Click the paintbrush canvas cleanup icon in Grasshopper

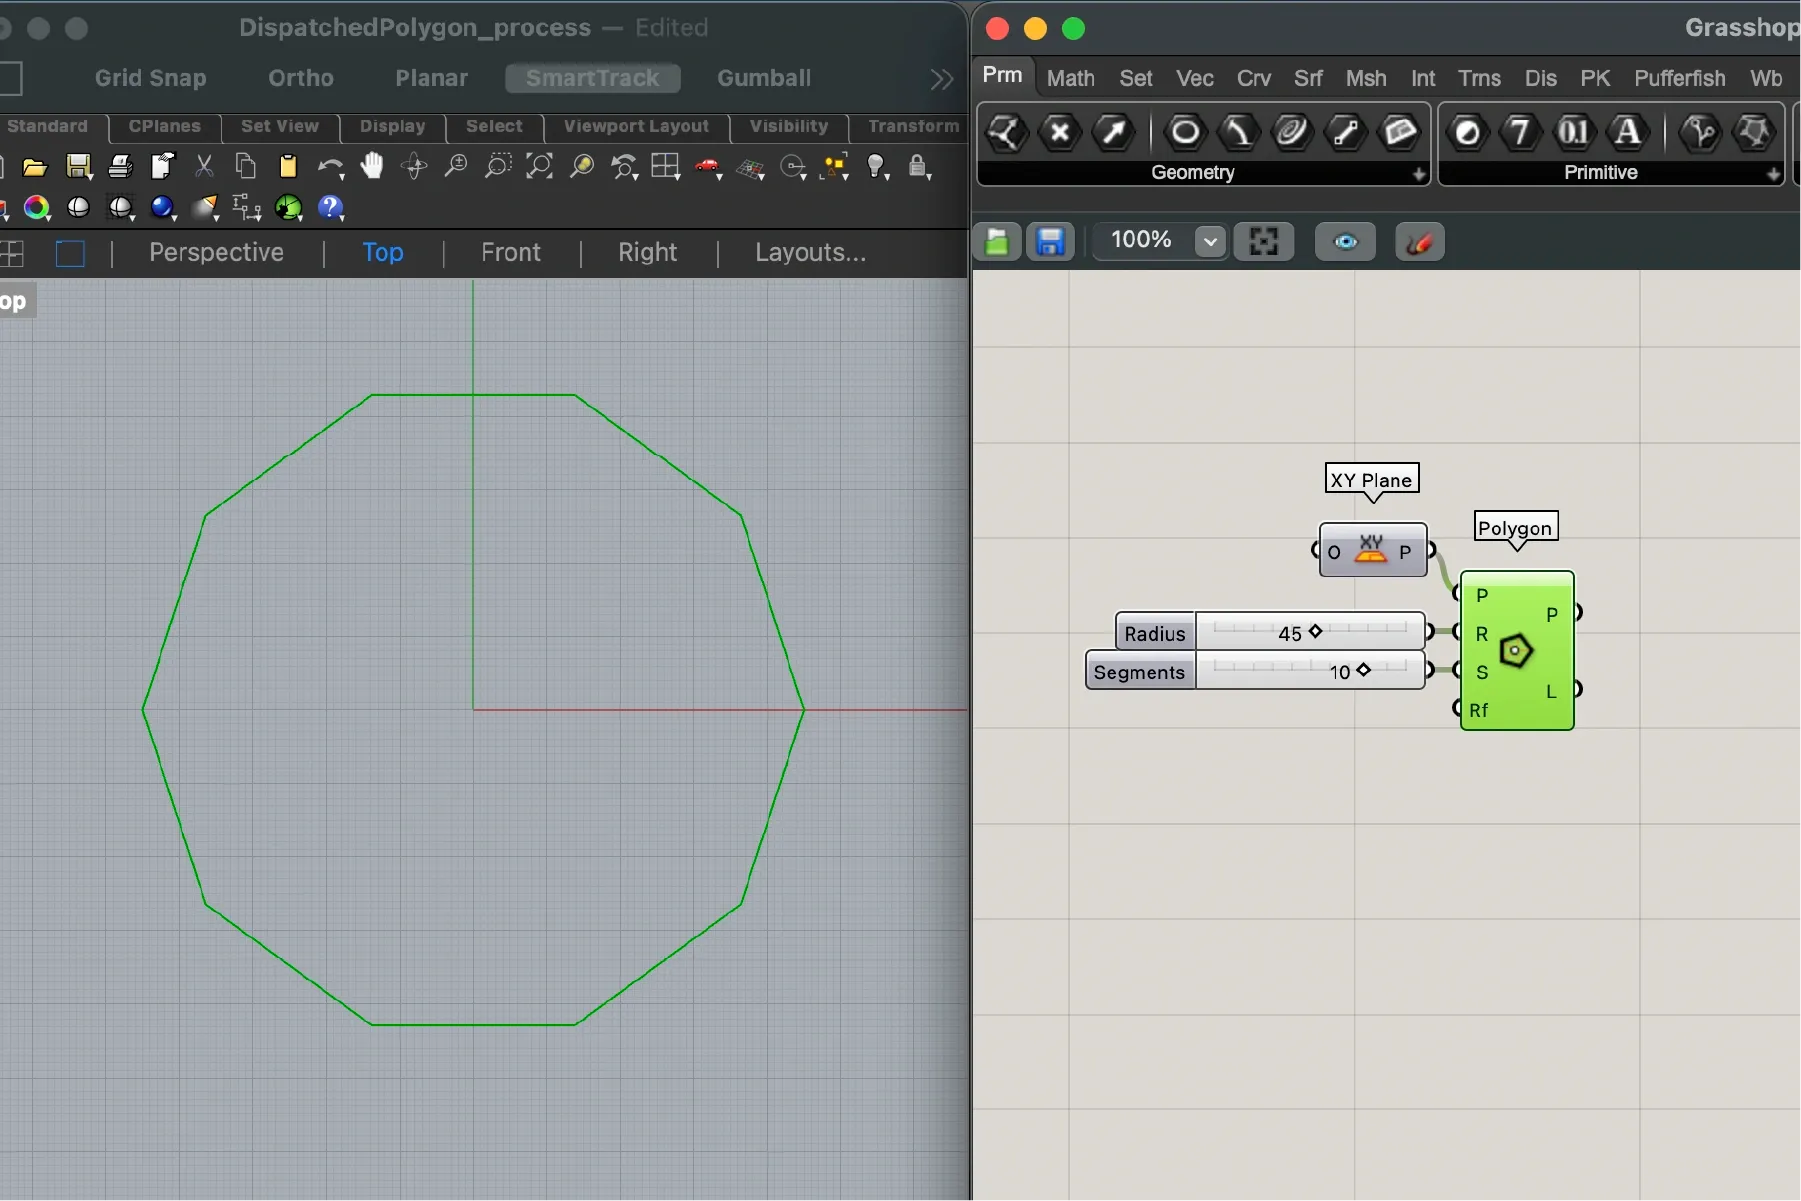point(1419,241)
